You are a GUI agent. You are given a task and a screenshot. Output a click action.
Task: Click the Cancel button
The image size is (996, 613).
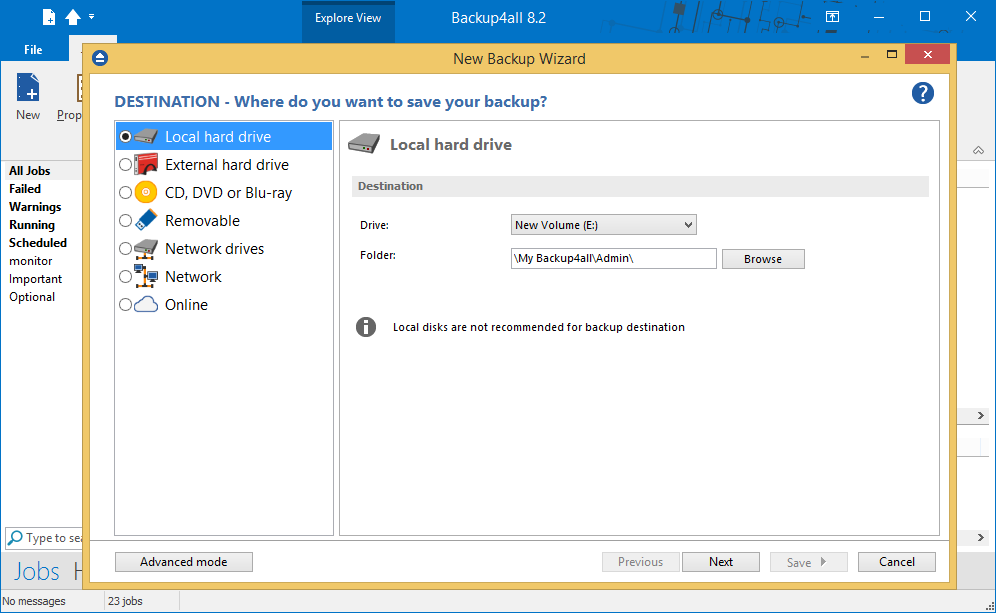(896, 562)
